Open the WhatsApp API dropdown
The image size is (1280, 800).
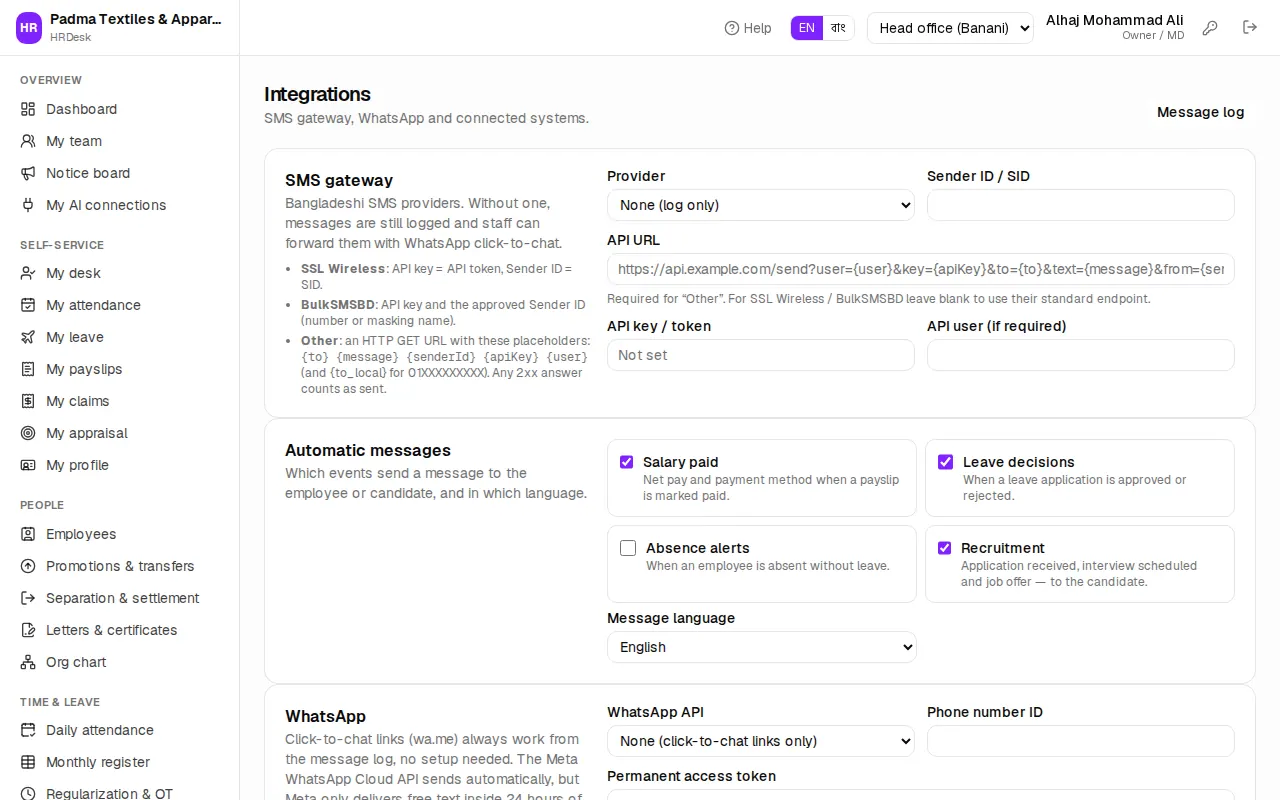pos(761,741)
